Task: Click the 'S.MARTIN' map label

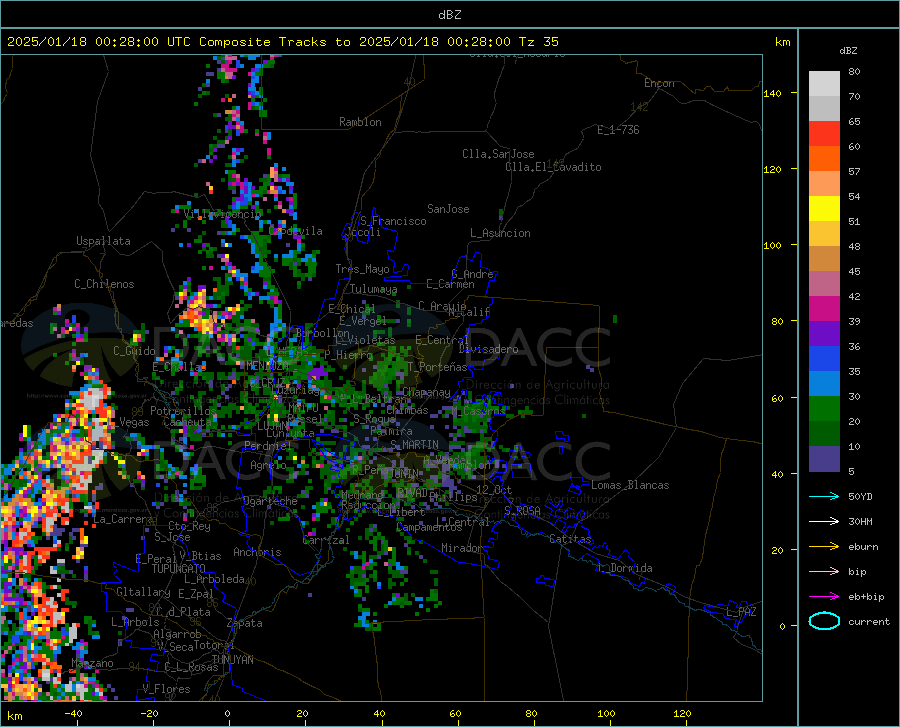Action: pyautogui.click(x=414, y=445)
